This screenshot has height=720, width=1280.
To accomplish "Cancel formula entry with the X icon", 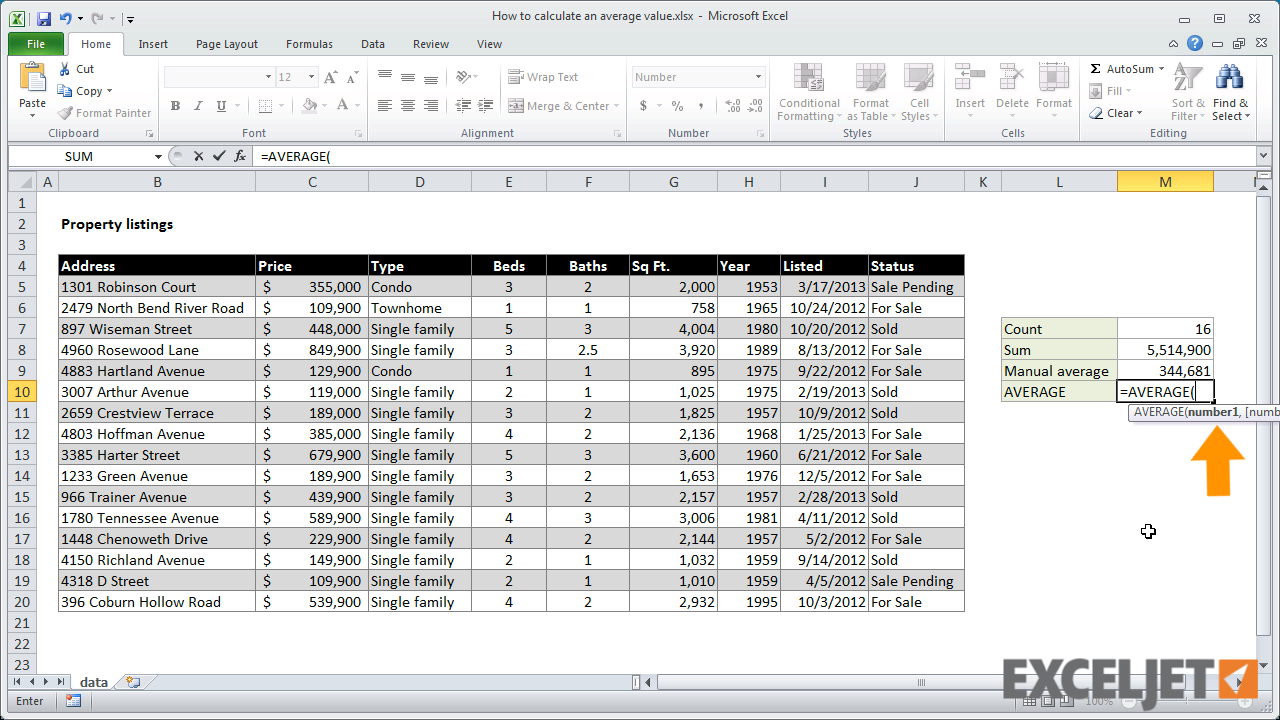I will pyautogui.click(x=198, y=156).
